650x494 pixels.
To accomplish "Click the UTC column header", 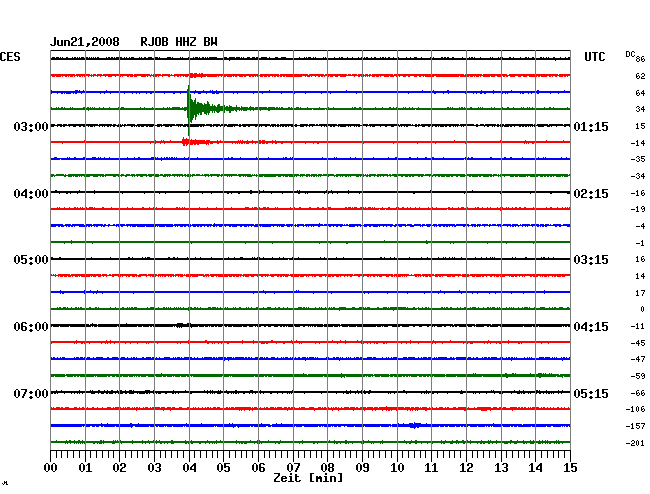I will click(594, 57).
